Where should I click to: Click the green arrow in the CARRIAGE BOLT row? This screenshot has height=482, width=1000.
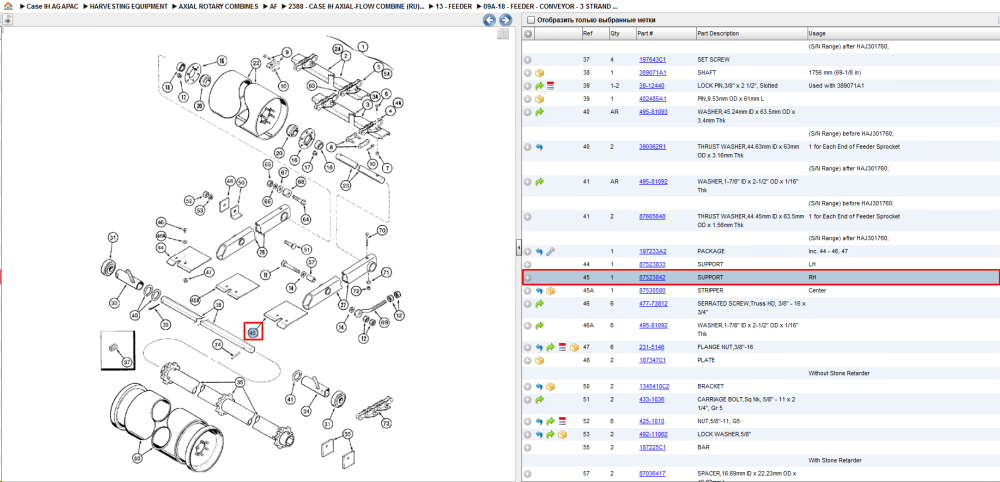tap(540, 400)
